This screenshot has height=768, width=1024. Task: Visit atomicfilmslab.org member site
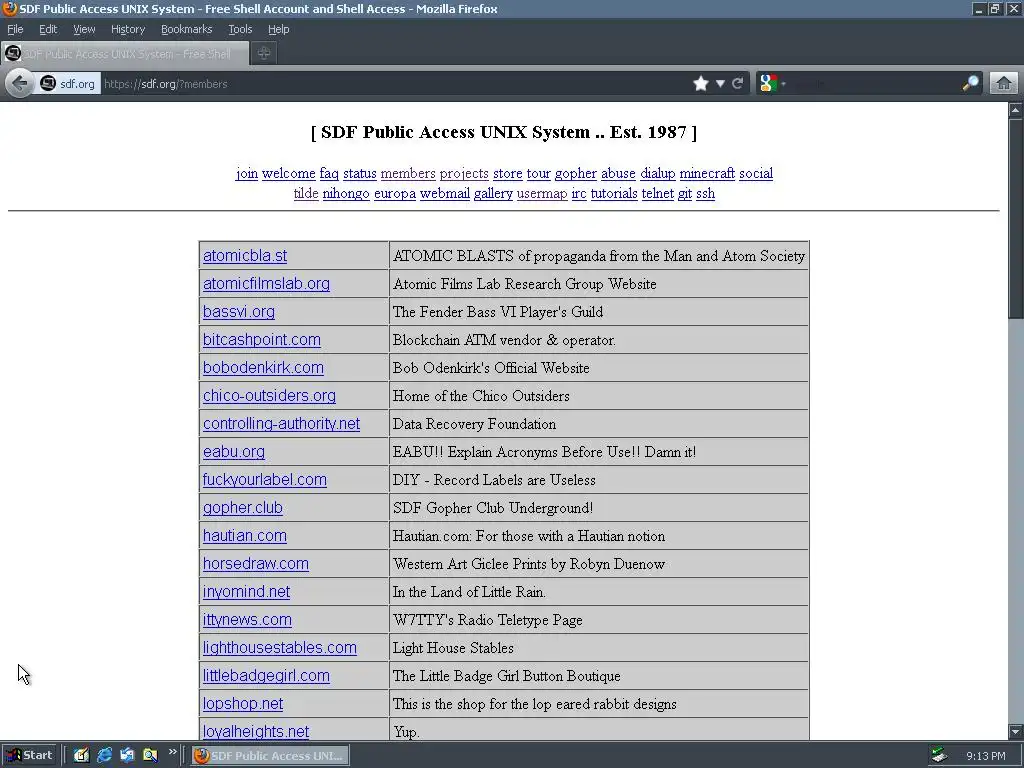[x=266, y=284]
